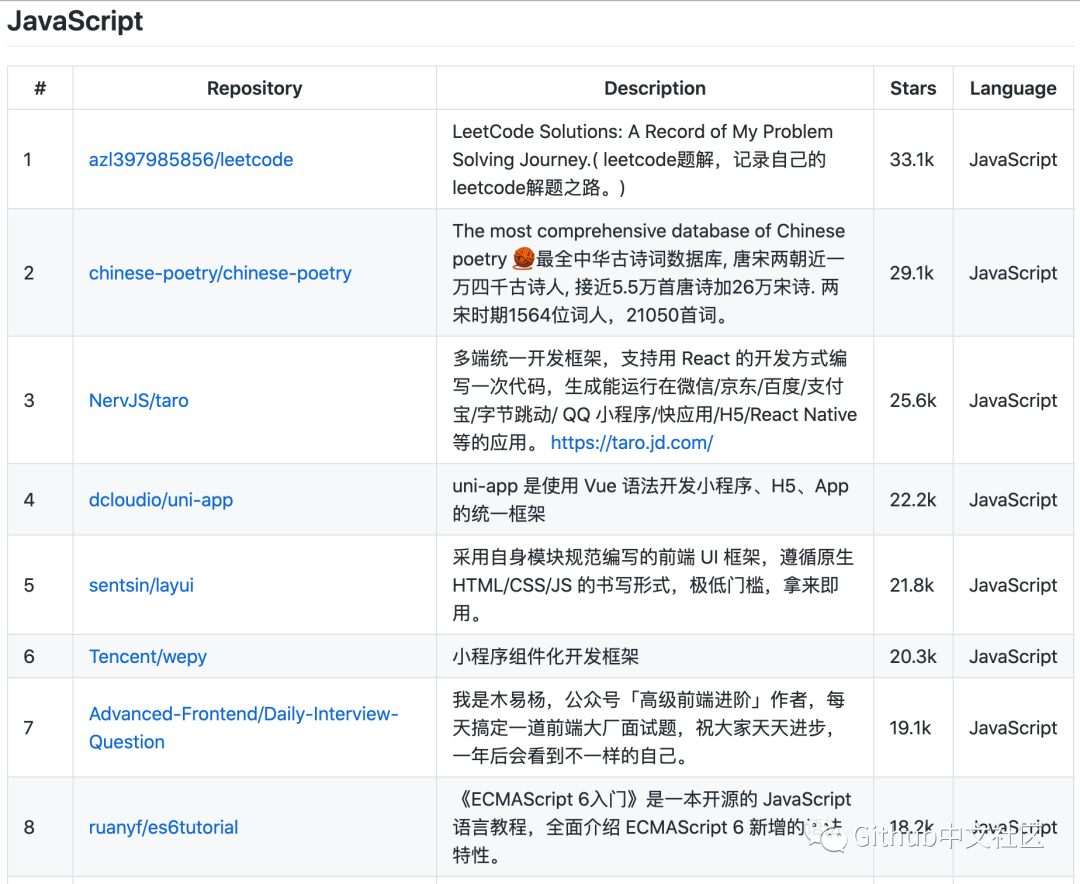
Task: Click the Stars column header
Action: [913, 89]
